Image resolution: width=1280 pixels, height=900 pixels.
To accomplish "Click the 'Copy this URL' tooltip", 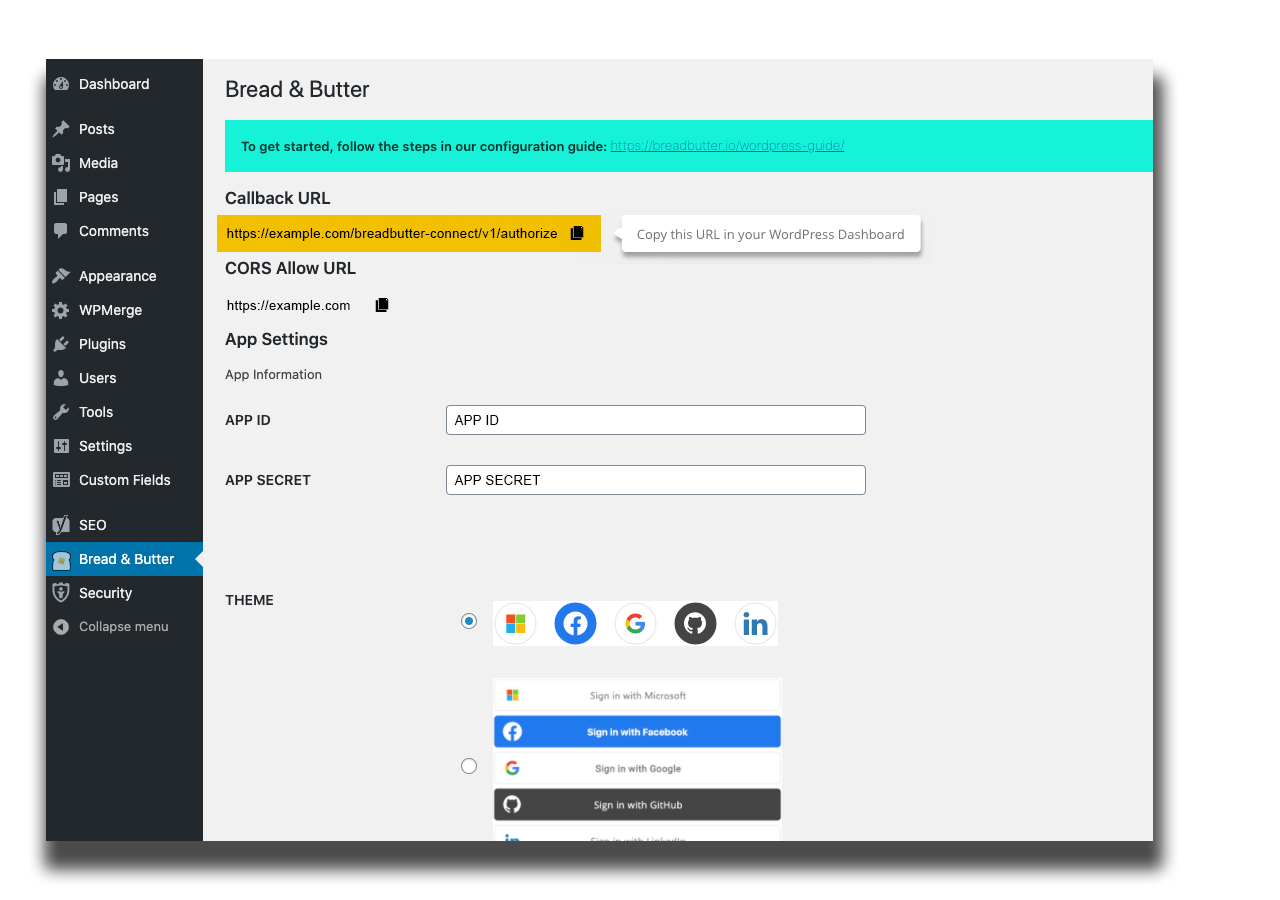I will tap(770, 234).
